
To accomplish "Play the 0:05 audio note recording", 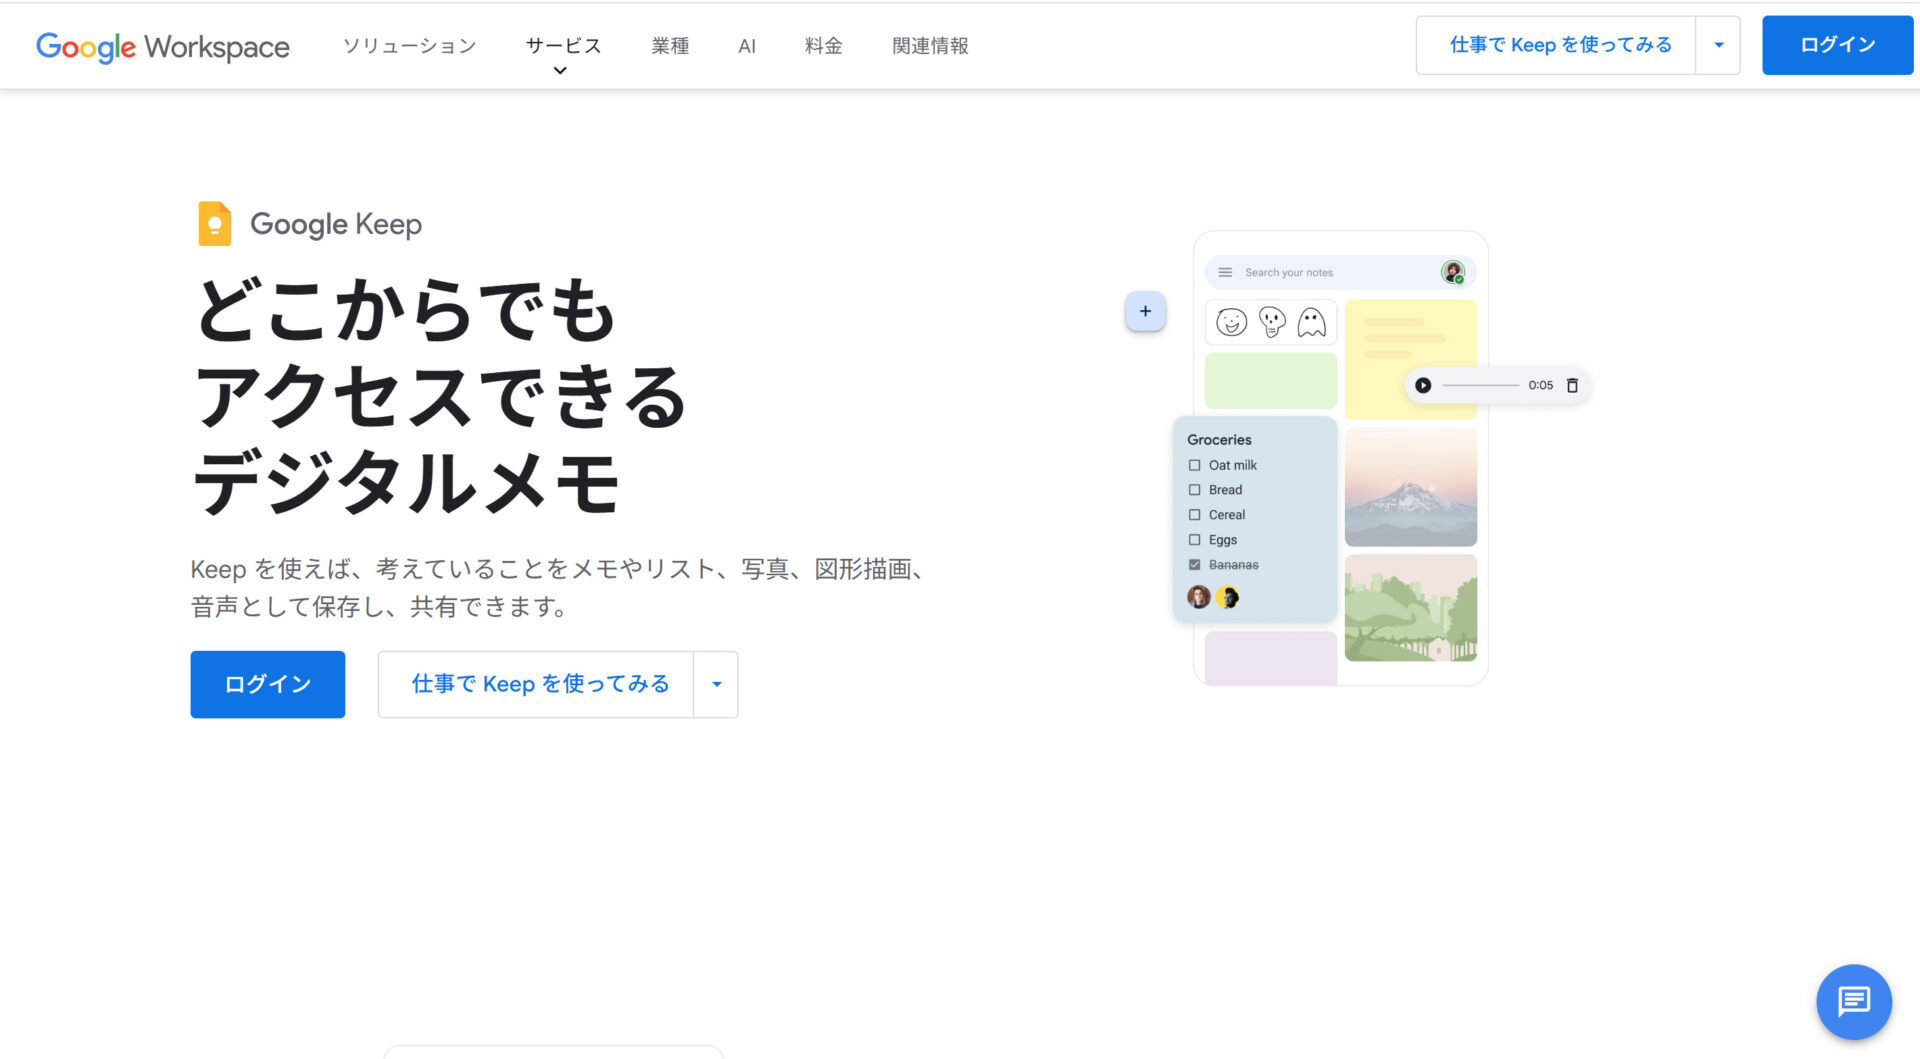I will point(1423,384).
